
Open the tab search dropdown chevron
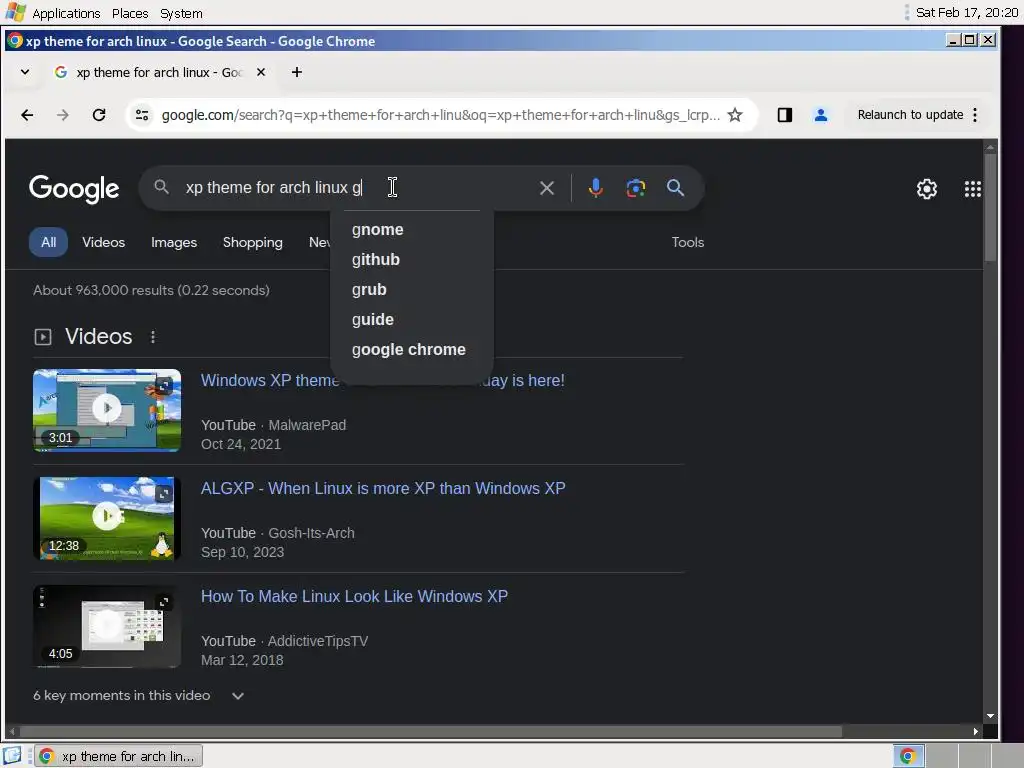click(x=25, y=72)
